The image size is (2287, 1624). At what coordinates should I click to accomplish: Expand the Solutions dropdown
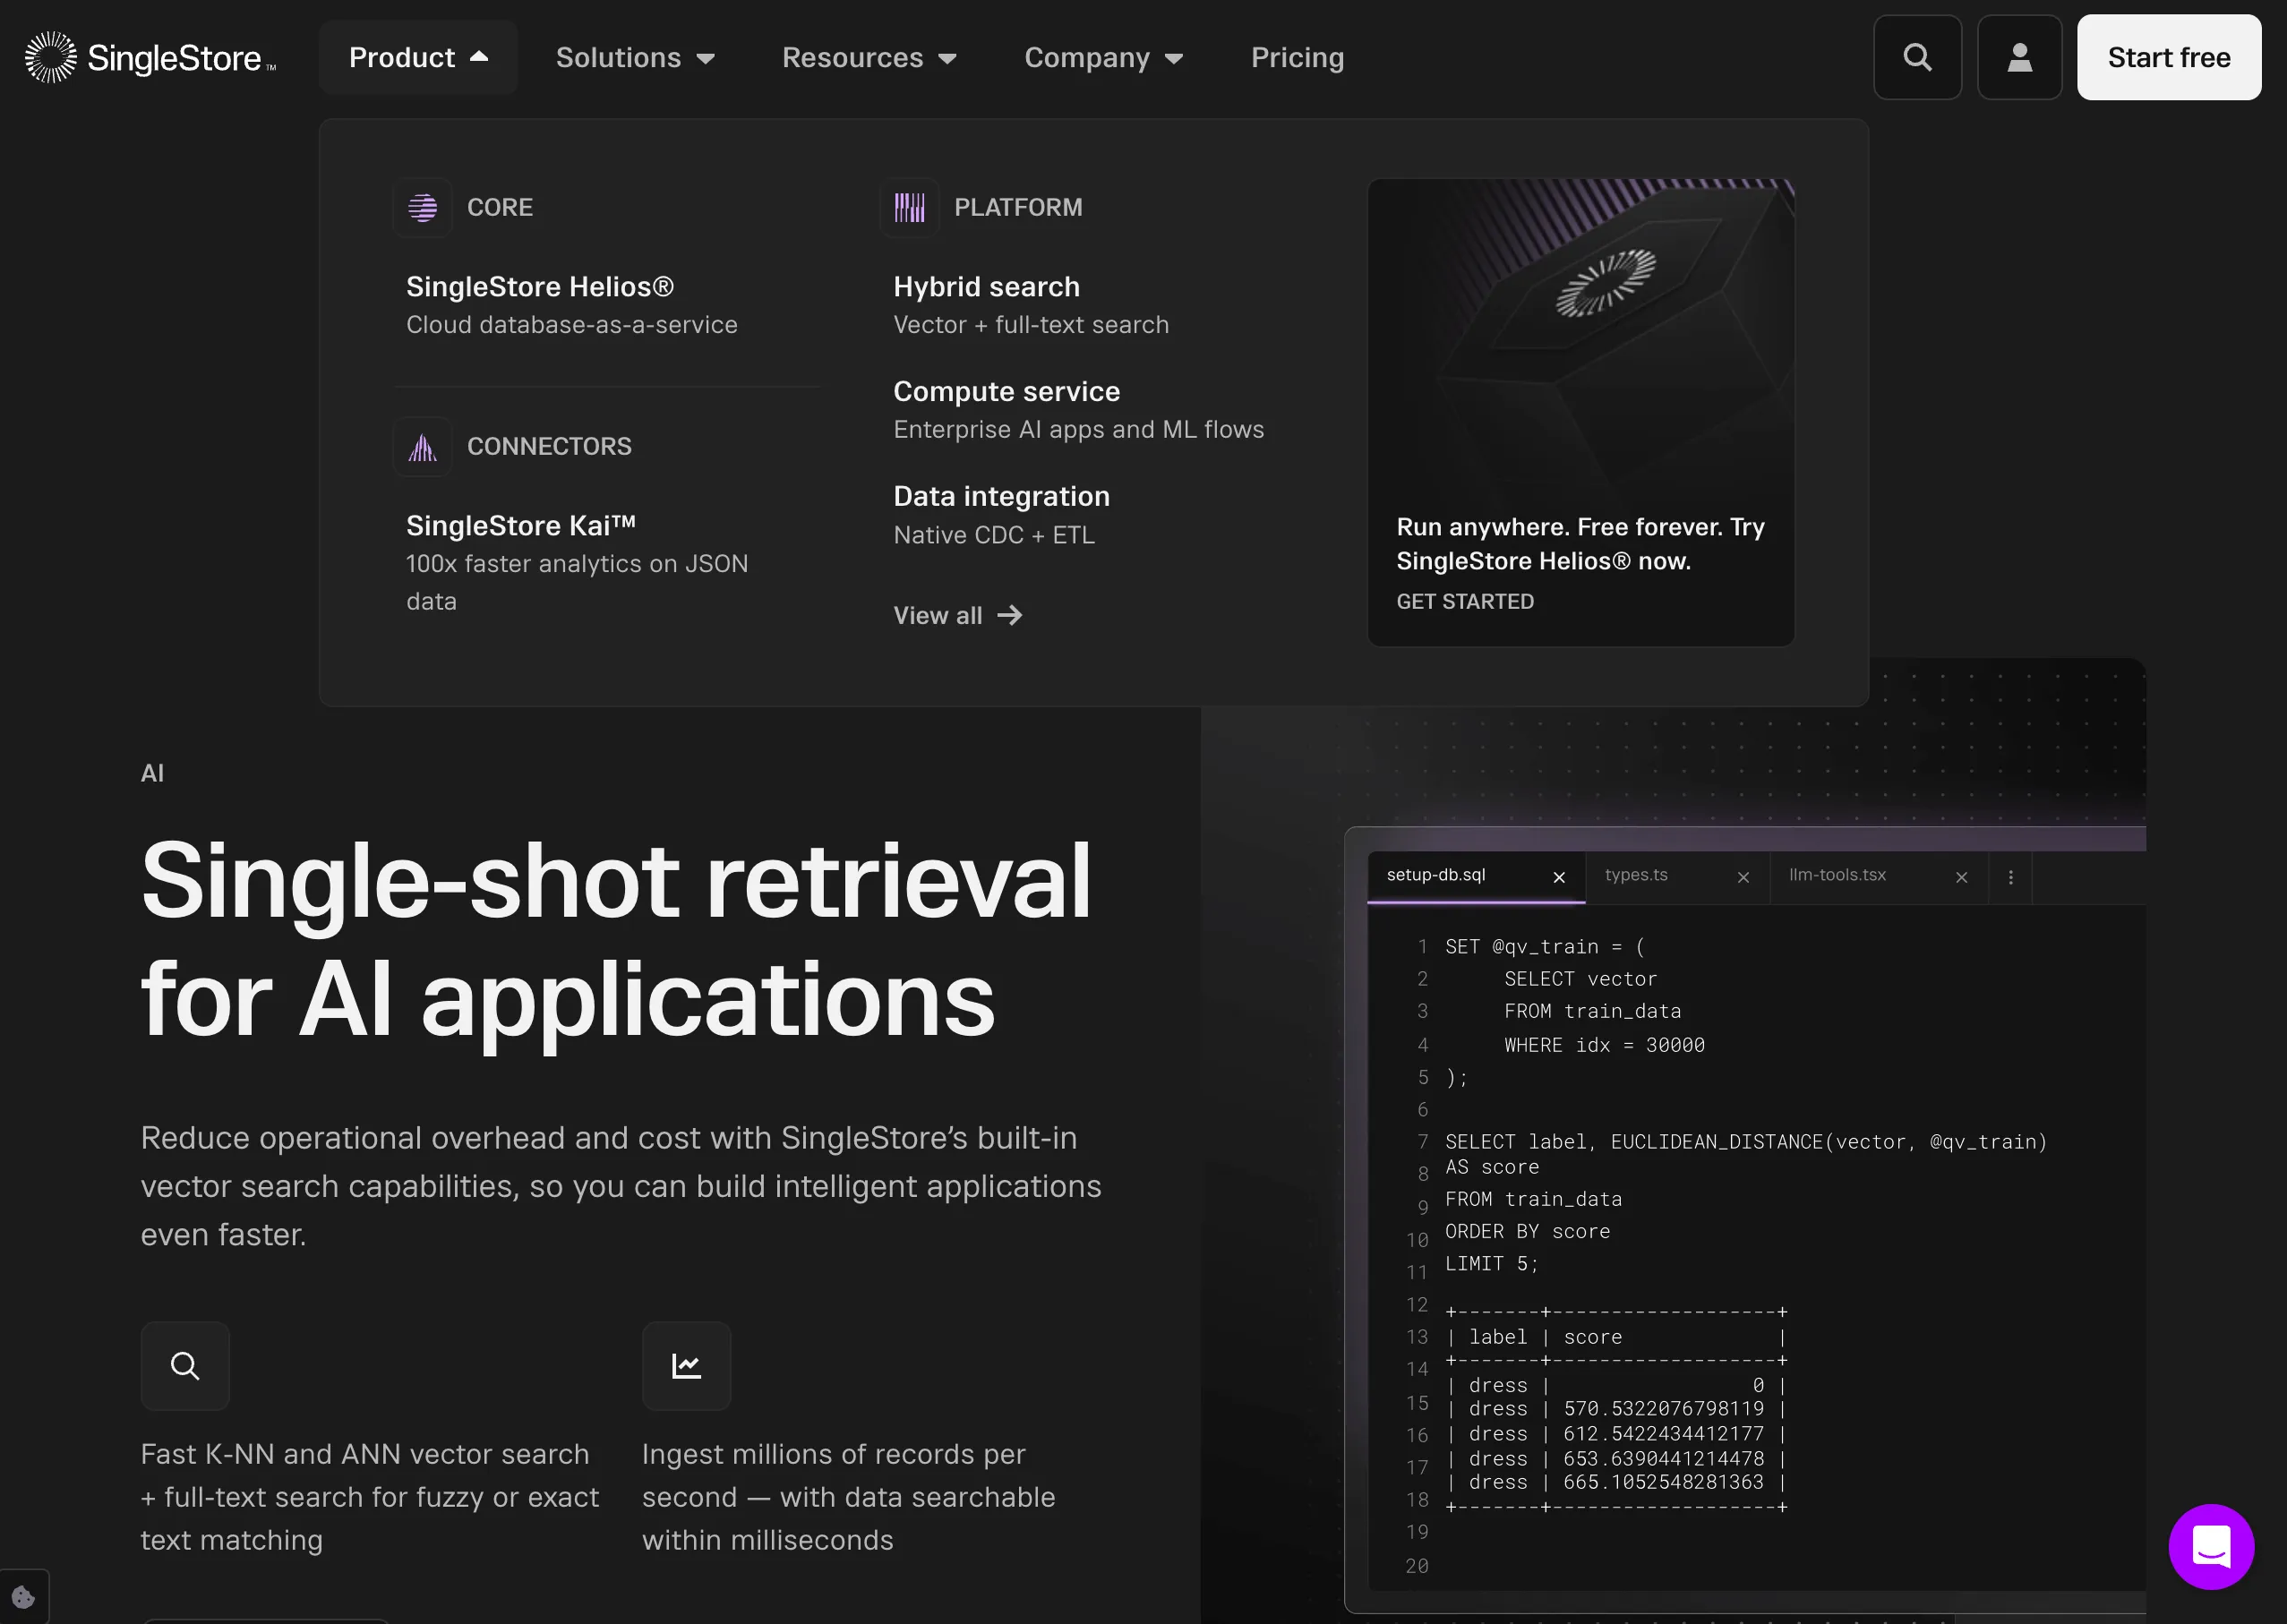[635, 57]
